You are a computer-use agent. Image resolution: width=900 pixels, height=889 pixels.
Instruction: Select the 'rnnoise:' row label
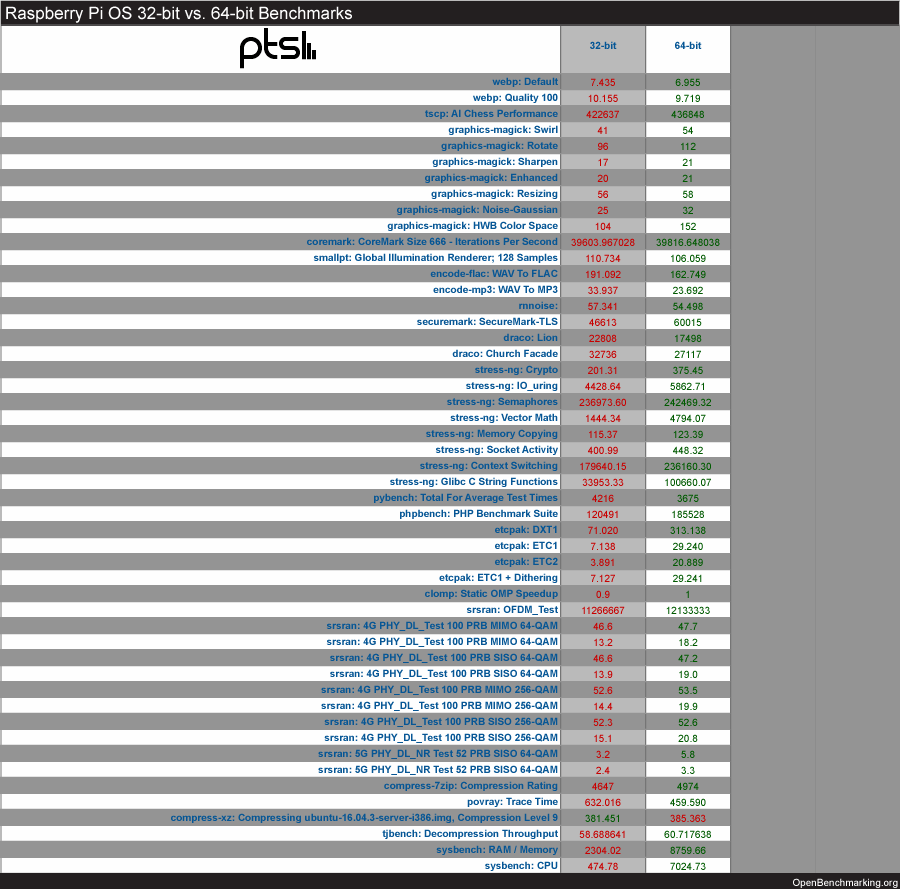click(538, 306)
